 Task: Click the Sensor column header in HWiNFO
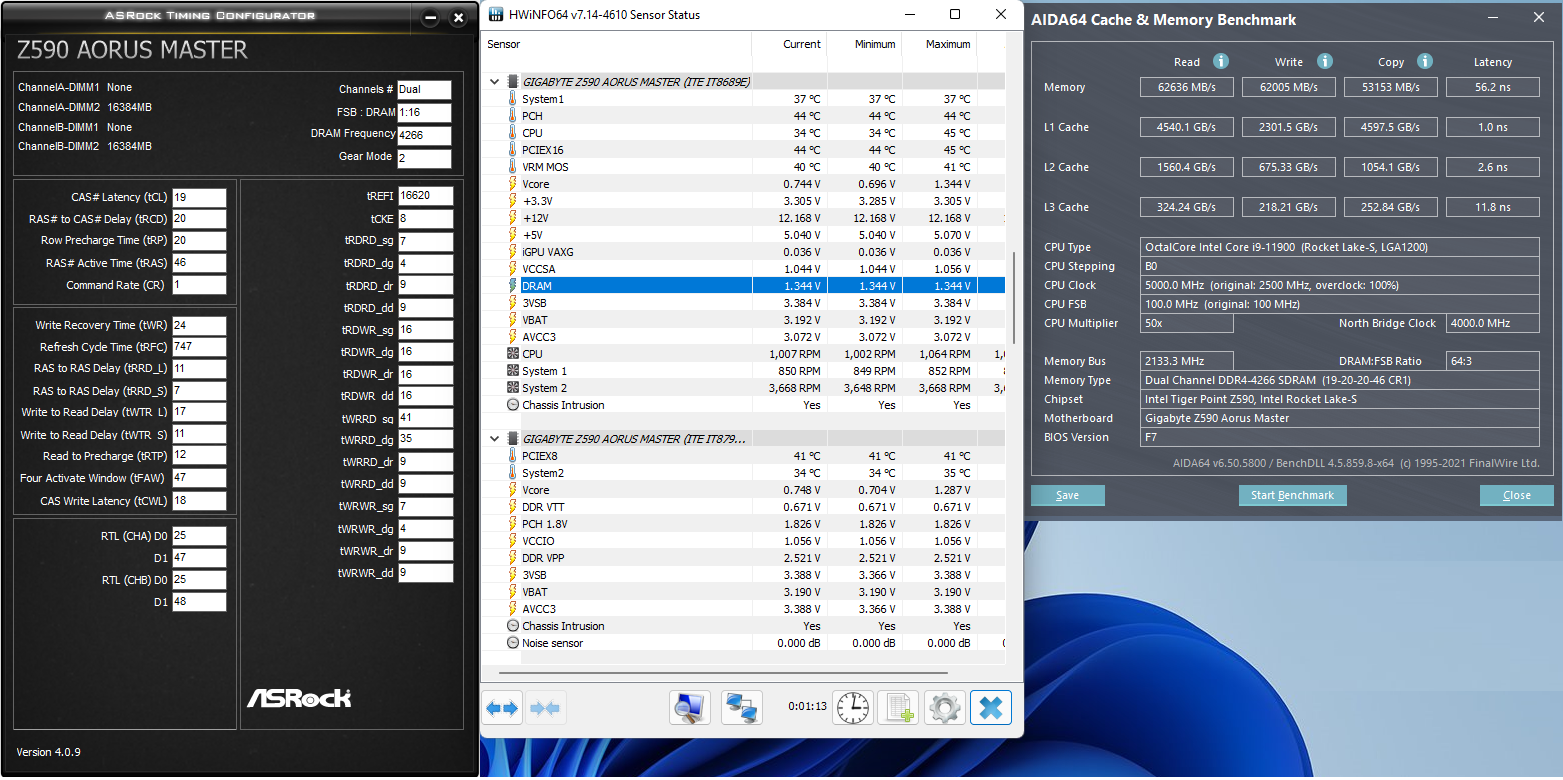click(616, 44)
